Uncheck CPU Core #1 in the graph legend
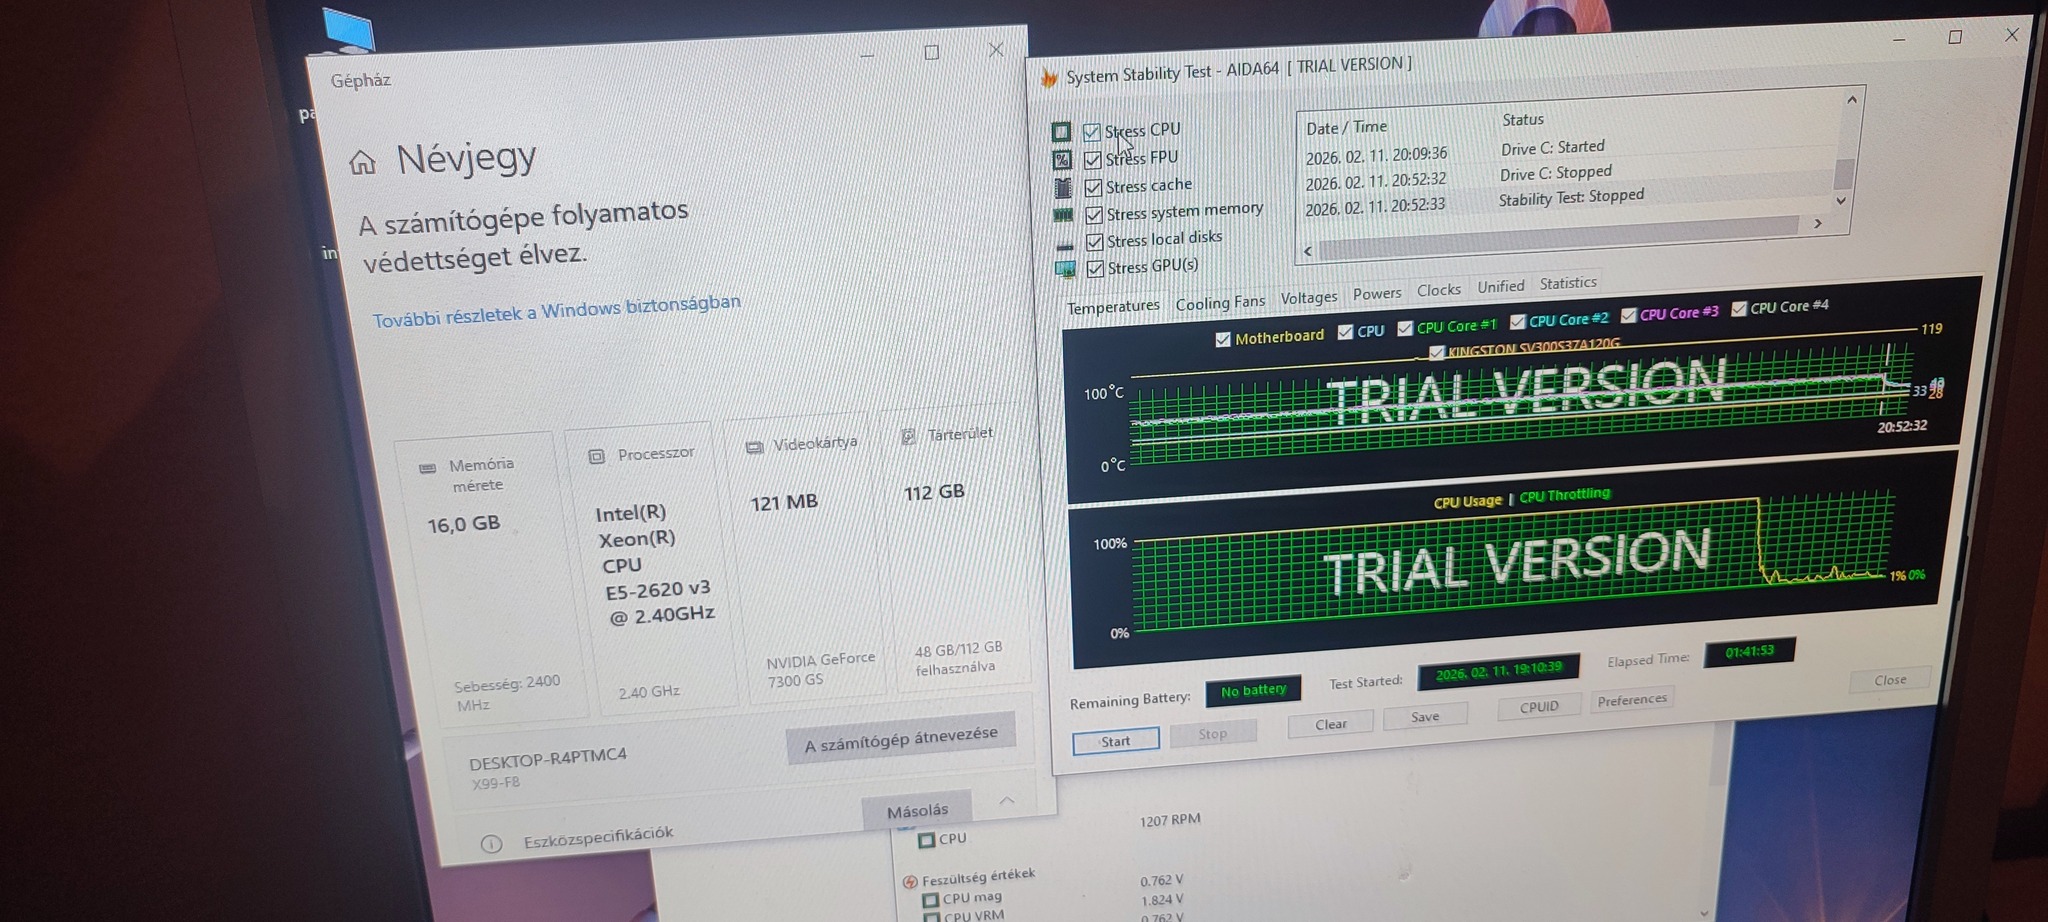The height and width of the screenshot is (922, 2048). (1405, 329)
